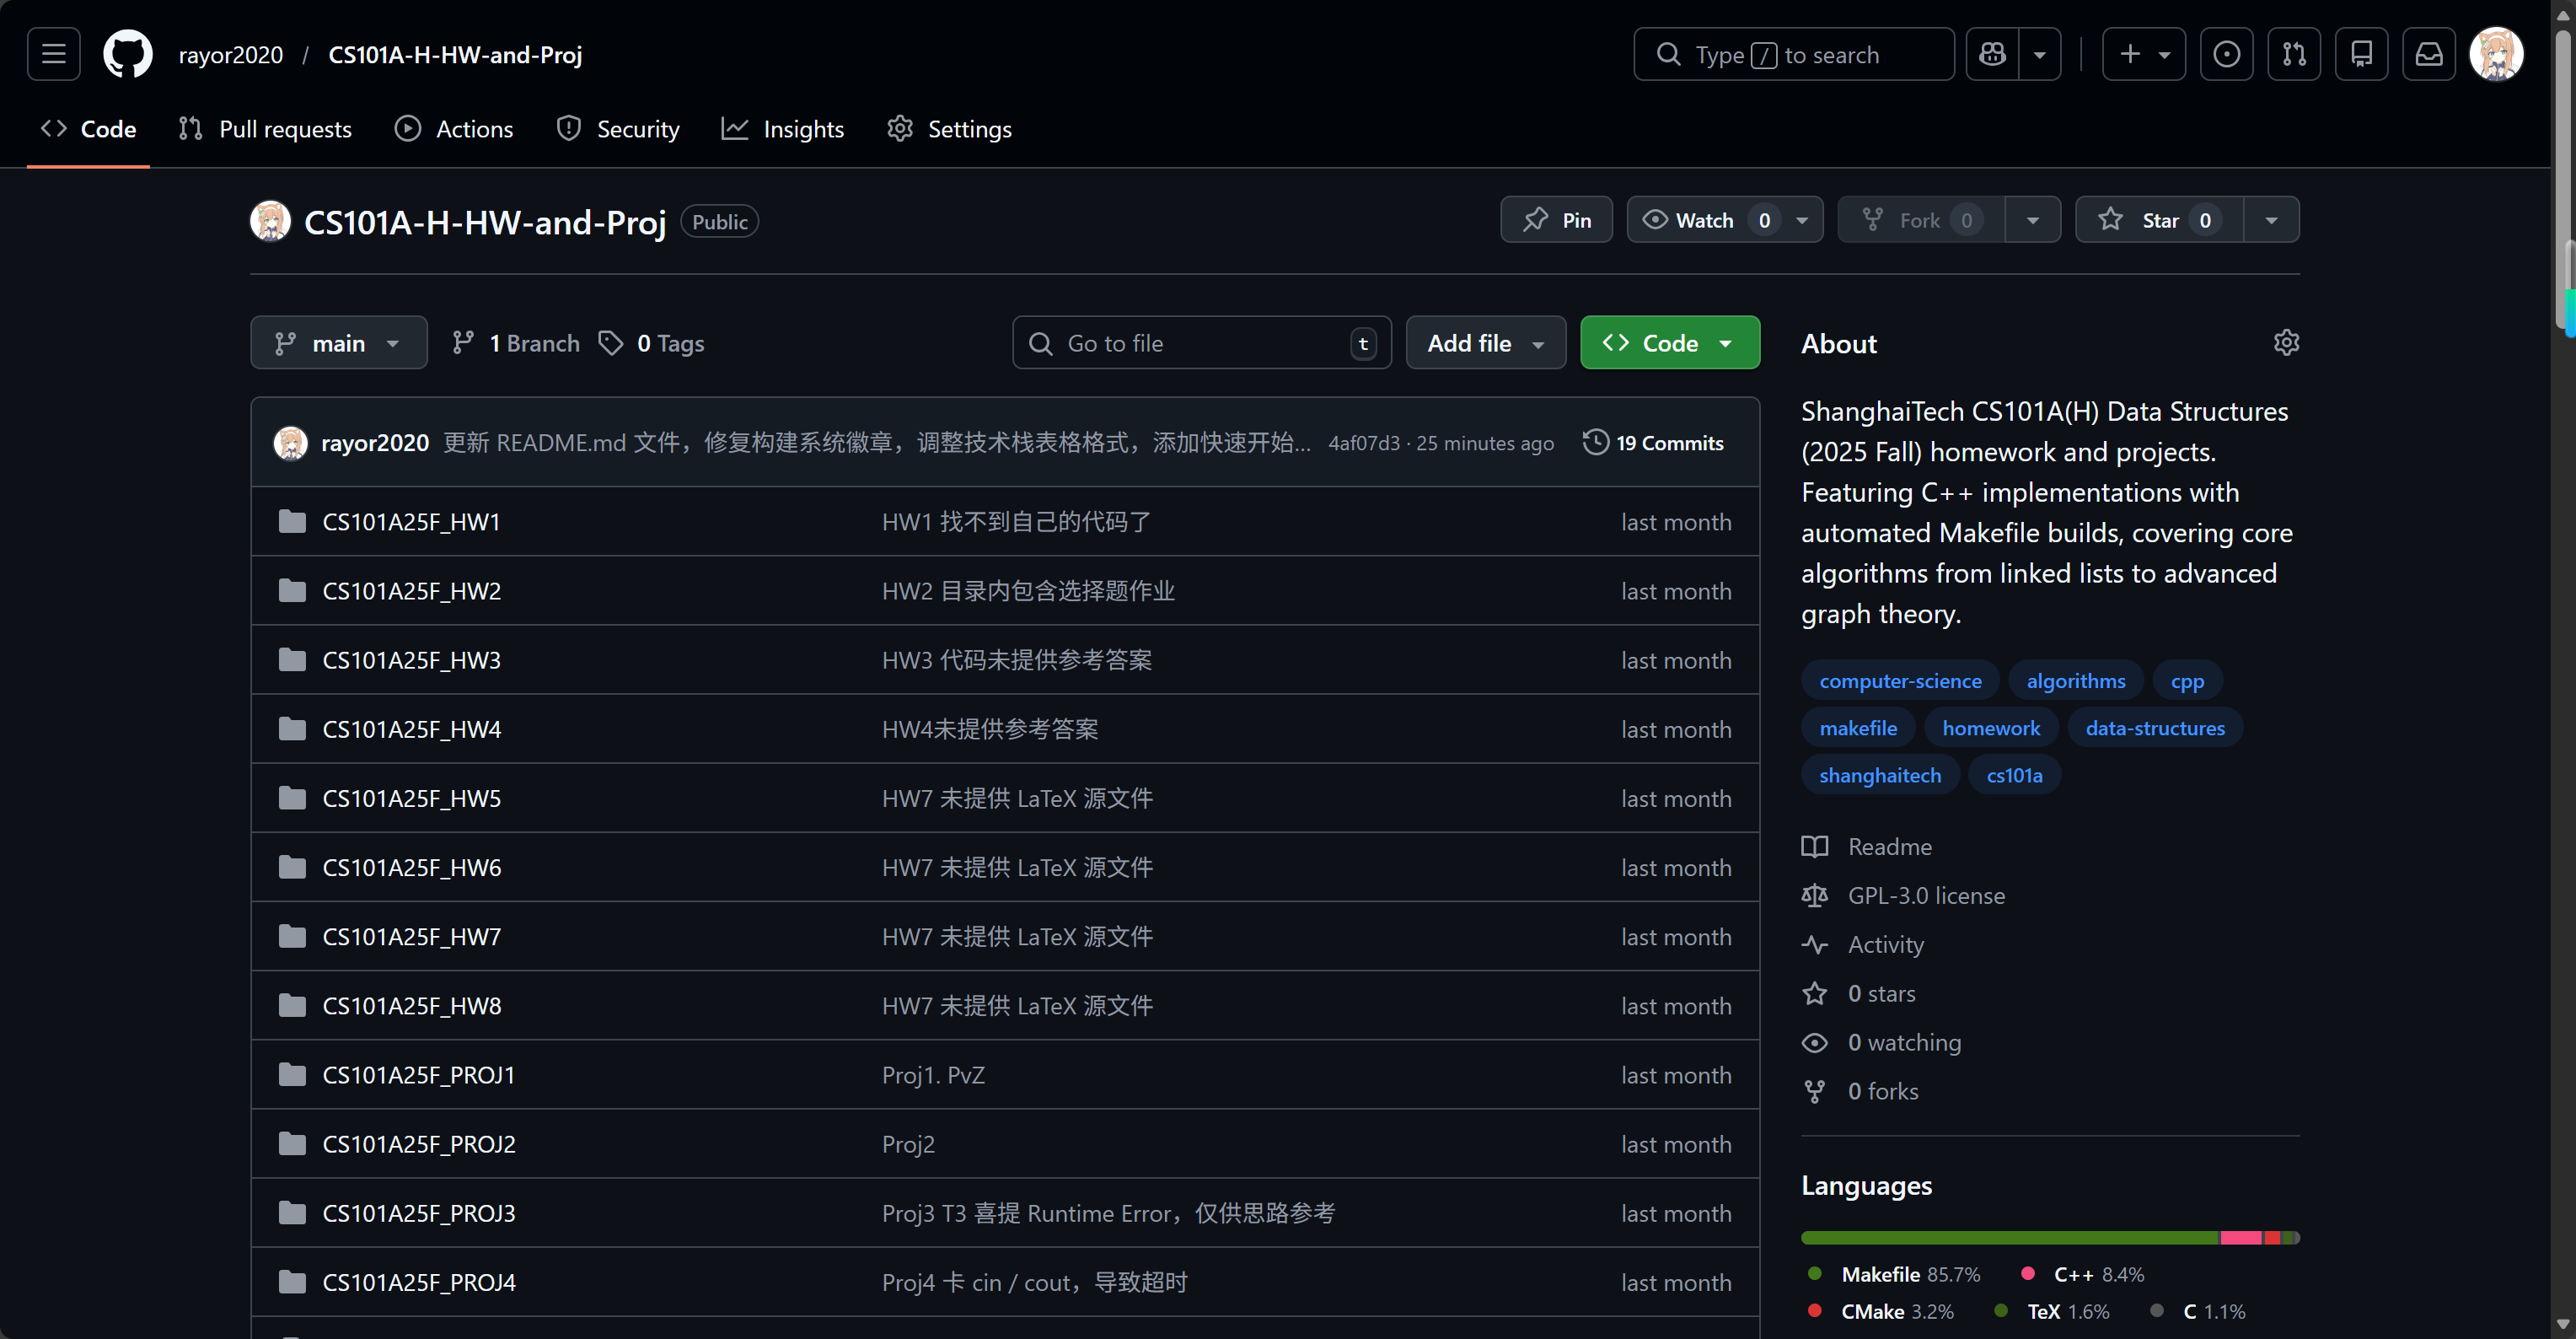The image size is (2576, 1339).
Task: Open the 19 Commits history
Action: click(1653, 443)
